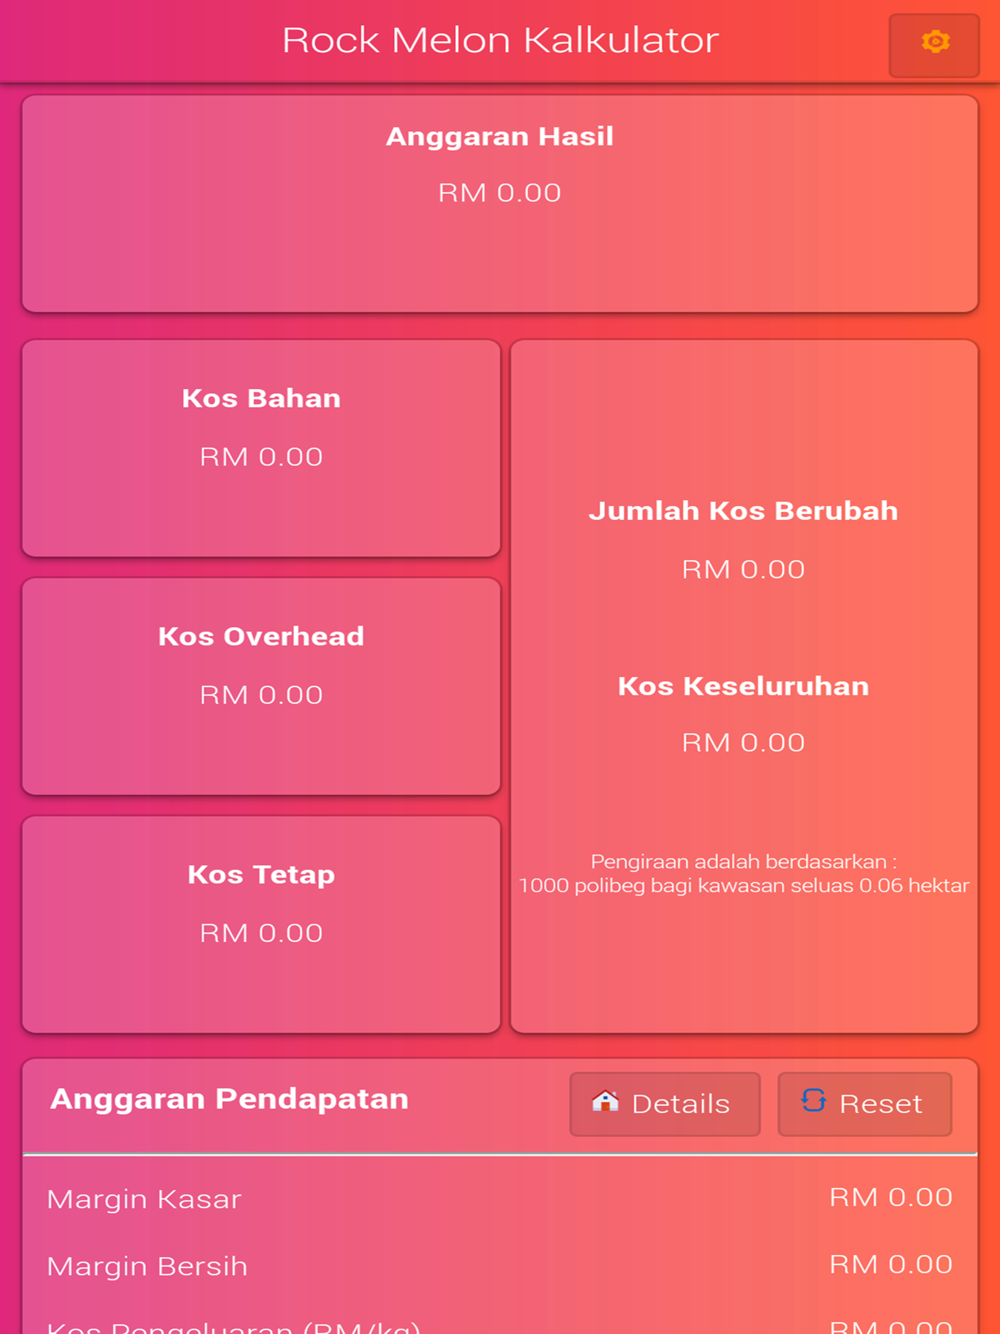Open the Kos Overhead card
This screenshot has width=1000, height=1334.
click(261, 686)
